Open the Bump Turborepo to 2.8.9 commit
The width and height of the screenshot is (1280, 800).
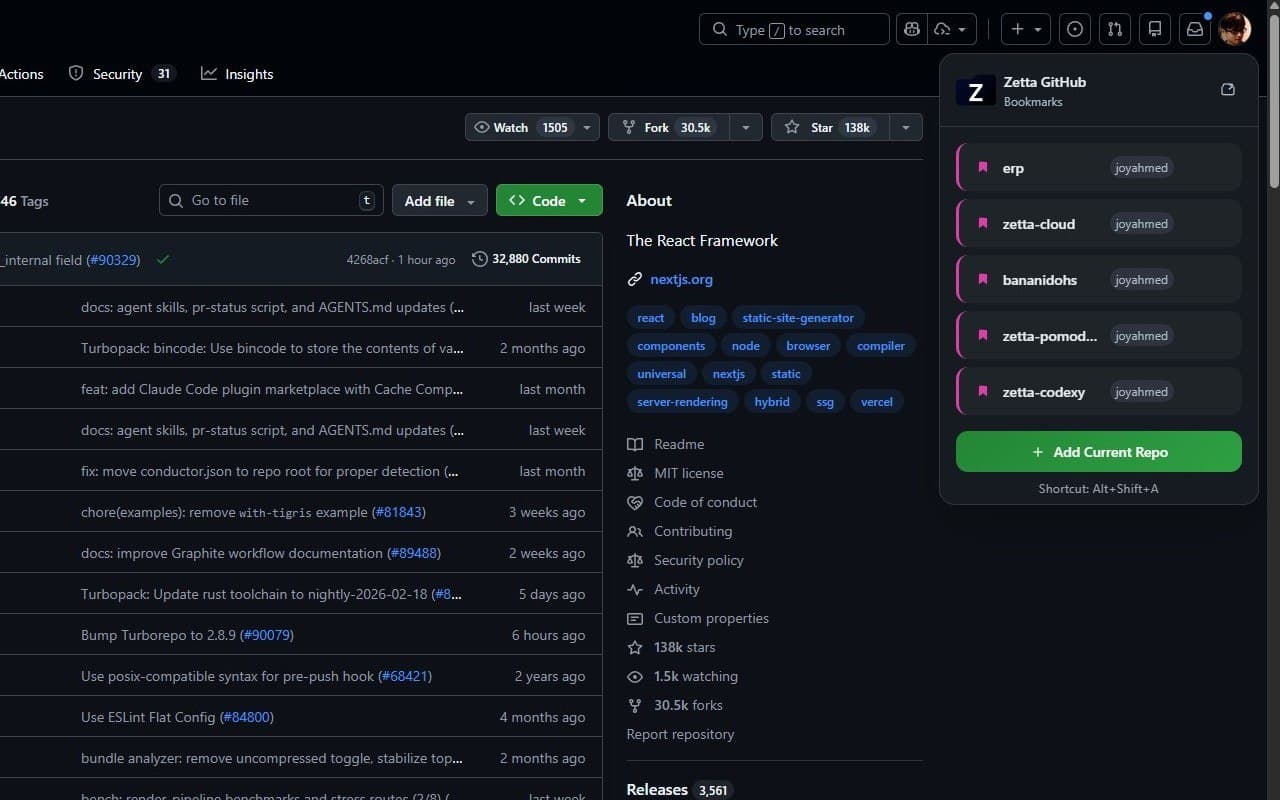(x=187, y=635)
